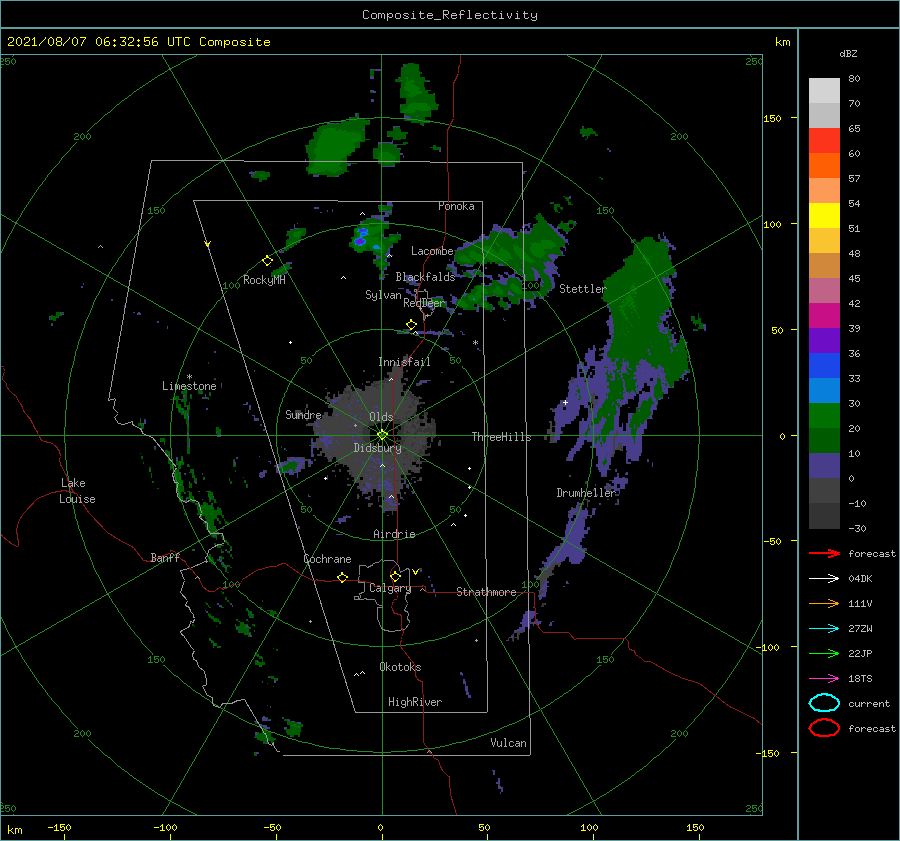Viewport: 900px width, 841px height.
Task: Click the Blackfalds town label
Action: pyautogui.click(x=425, y=277)
